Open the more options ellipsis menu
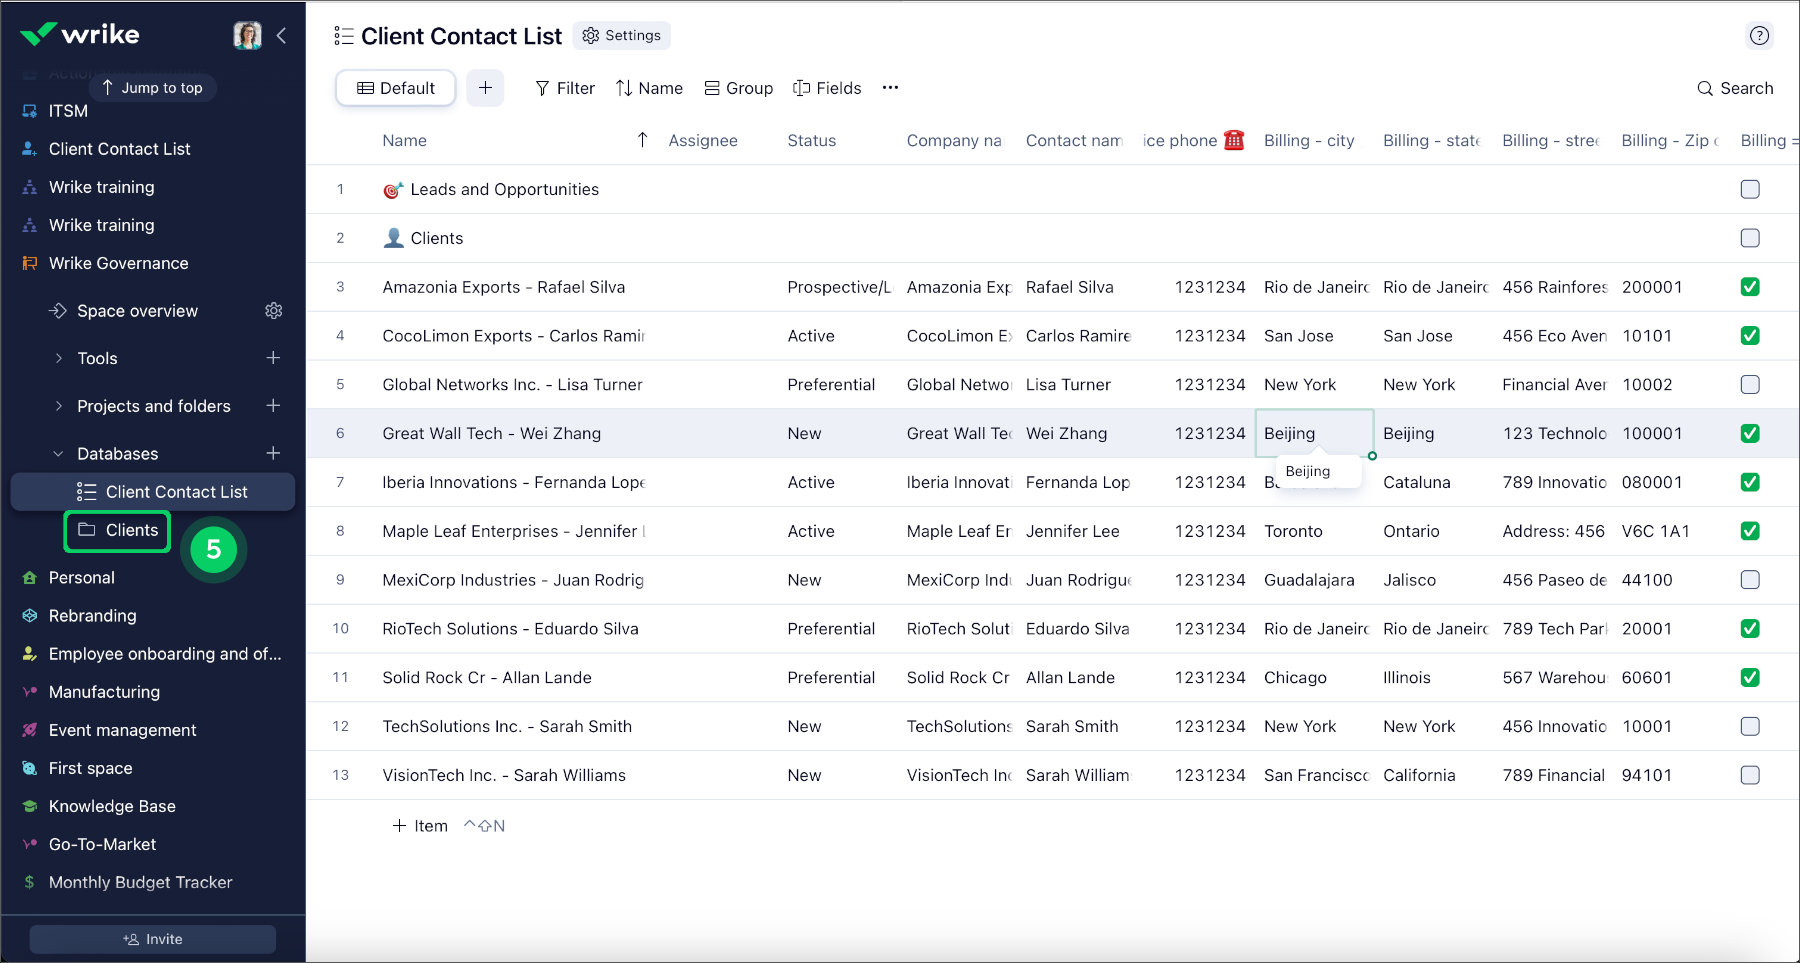Image resolution: width=1800 pixels, height=963 pixels. (x=889, y=88)
